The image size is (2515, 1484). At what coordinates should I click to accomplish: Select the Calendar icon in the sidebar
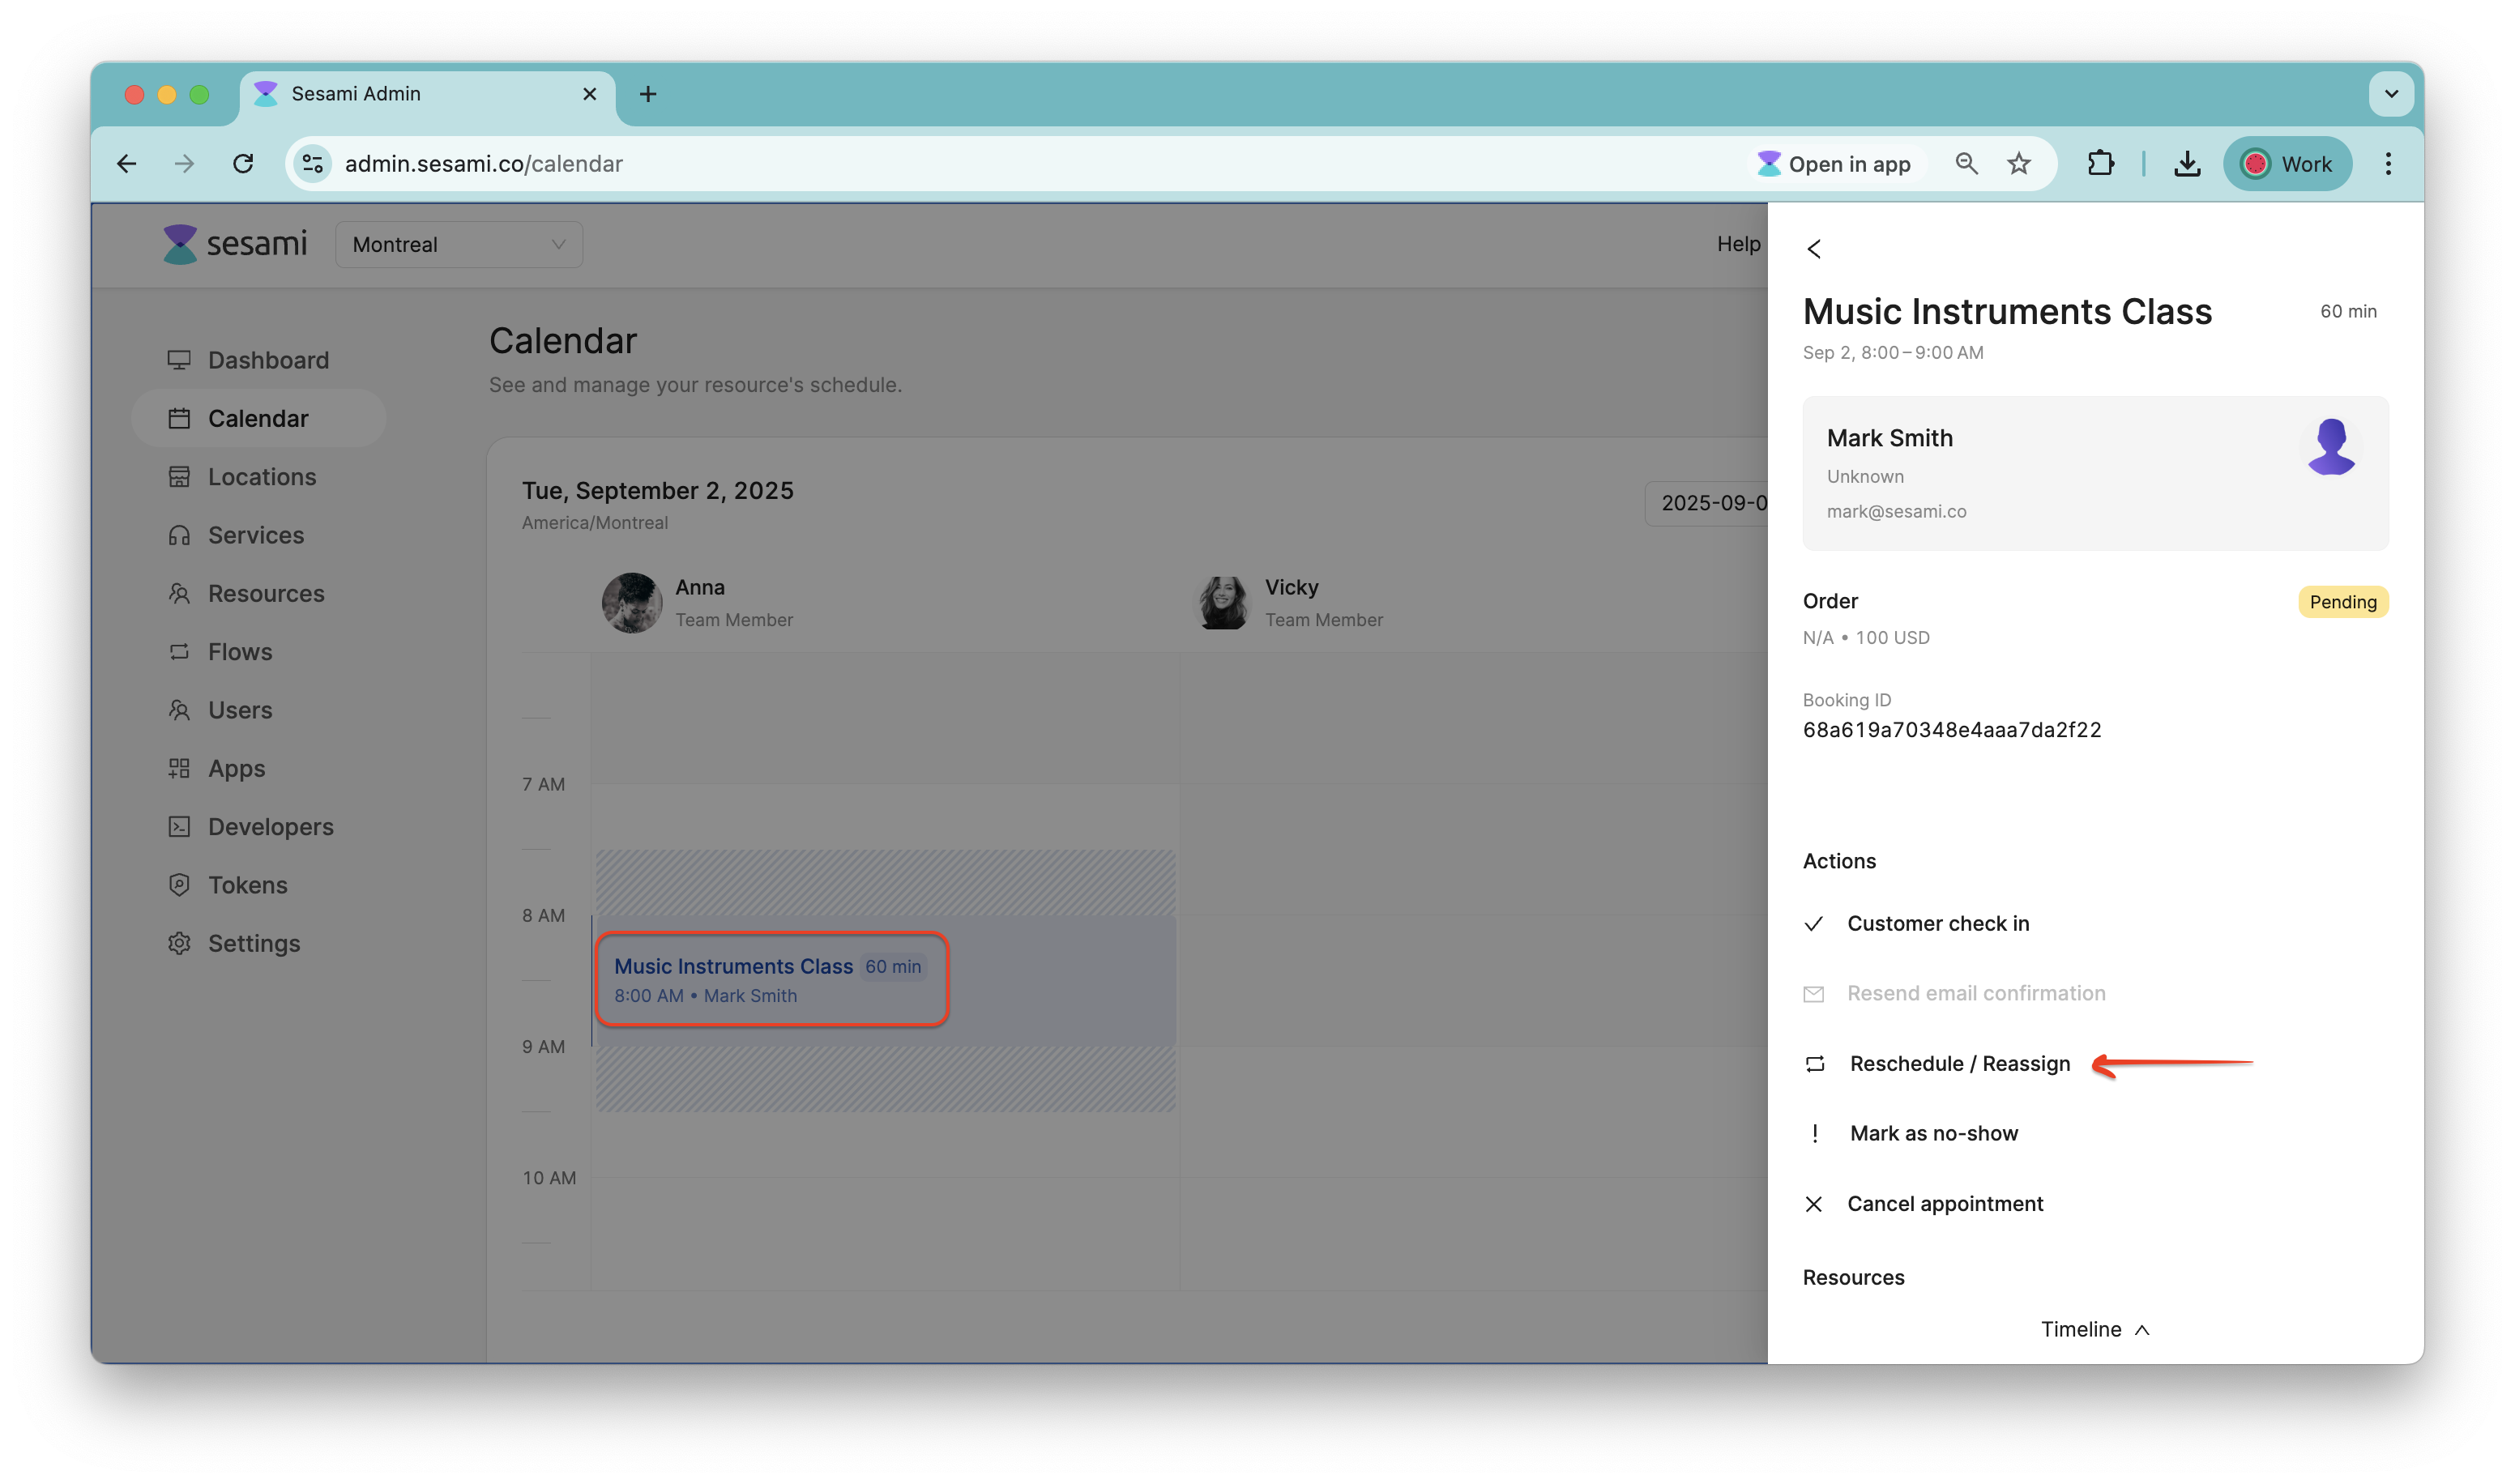click(180, 418)
